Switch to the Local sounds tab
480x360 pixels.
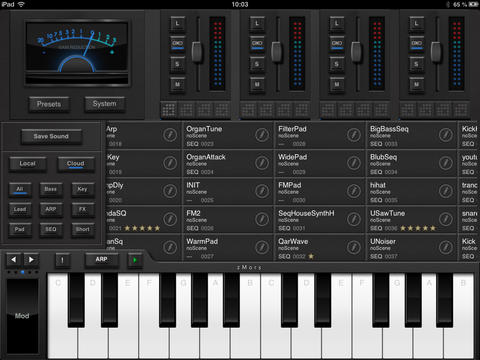[x=27, y=164]
